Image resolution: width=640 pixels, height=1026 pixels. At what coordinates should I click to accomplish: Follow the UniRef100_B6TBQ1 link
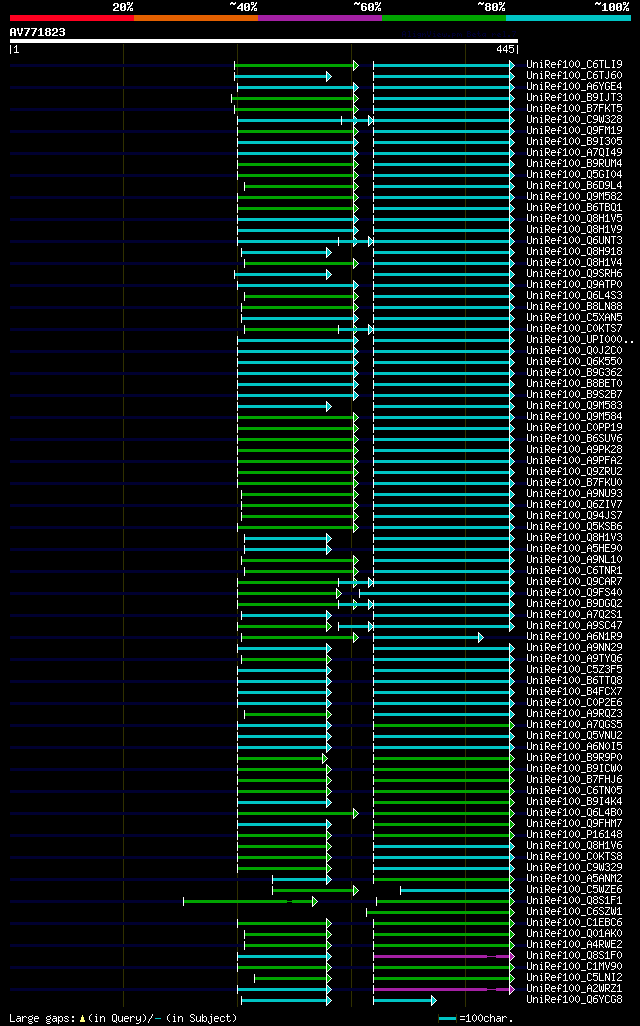point(575,207)
